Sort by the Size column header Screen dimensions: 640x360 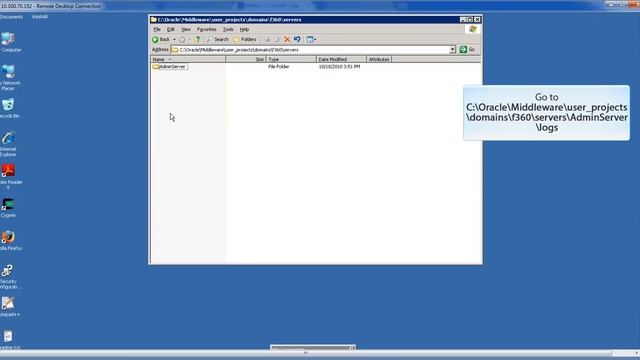coord(246,59)
